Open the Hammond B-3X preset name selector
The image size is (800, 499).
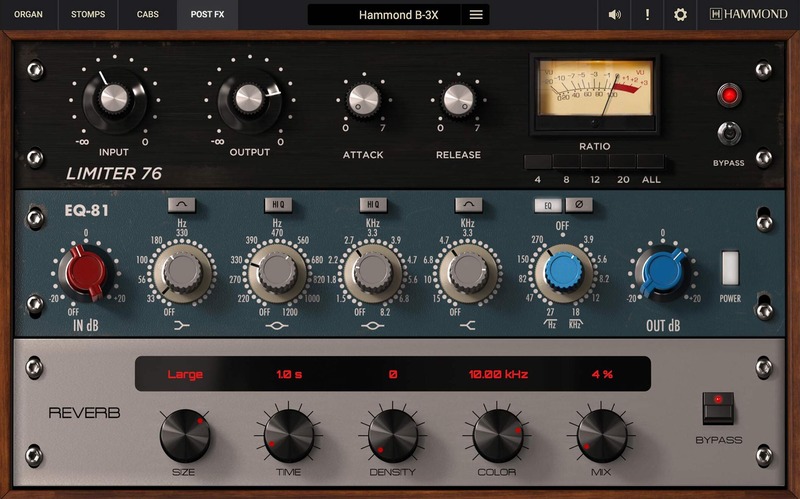tap(386, 15)
